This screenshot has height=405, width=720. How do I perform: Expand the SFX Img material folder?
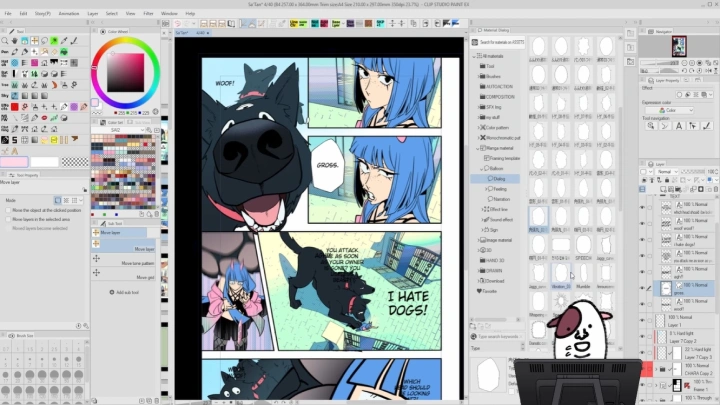pyautogui.click(x=478, y=107)
